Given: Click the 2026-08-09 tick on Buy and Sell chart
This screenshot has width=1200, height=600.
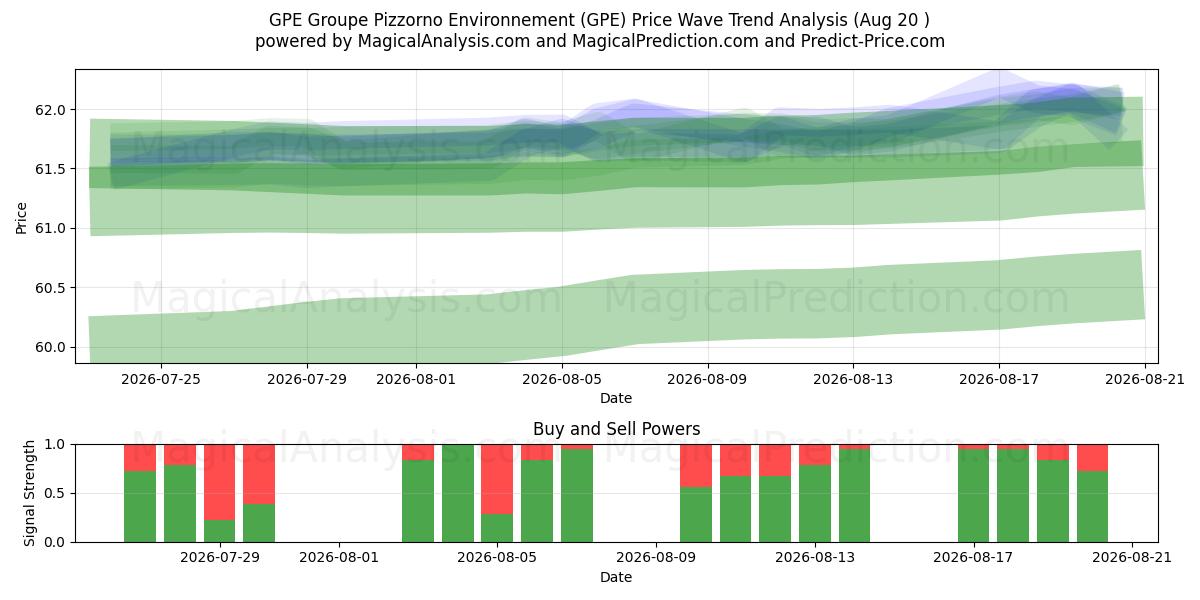Looking at the screenshot, I should pos(656,558).
